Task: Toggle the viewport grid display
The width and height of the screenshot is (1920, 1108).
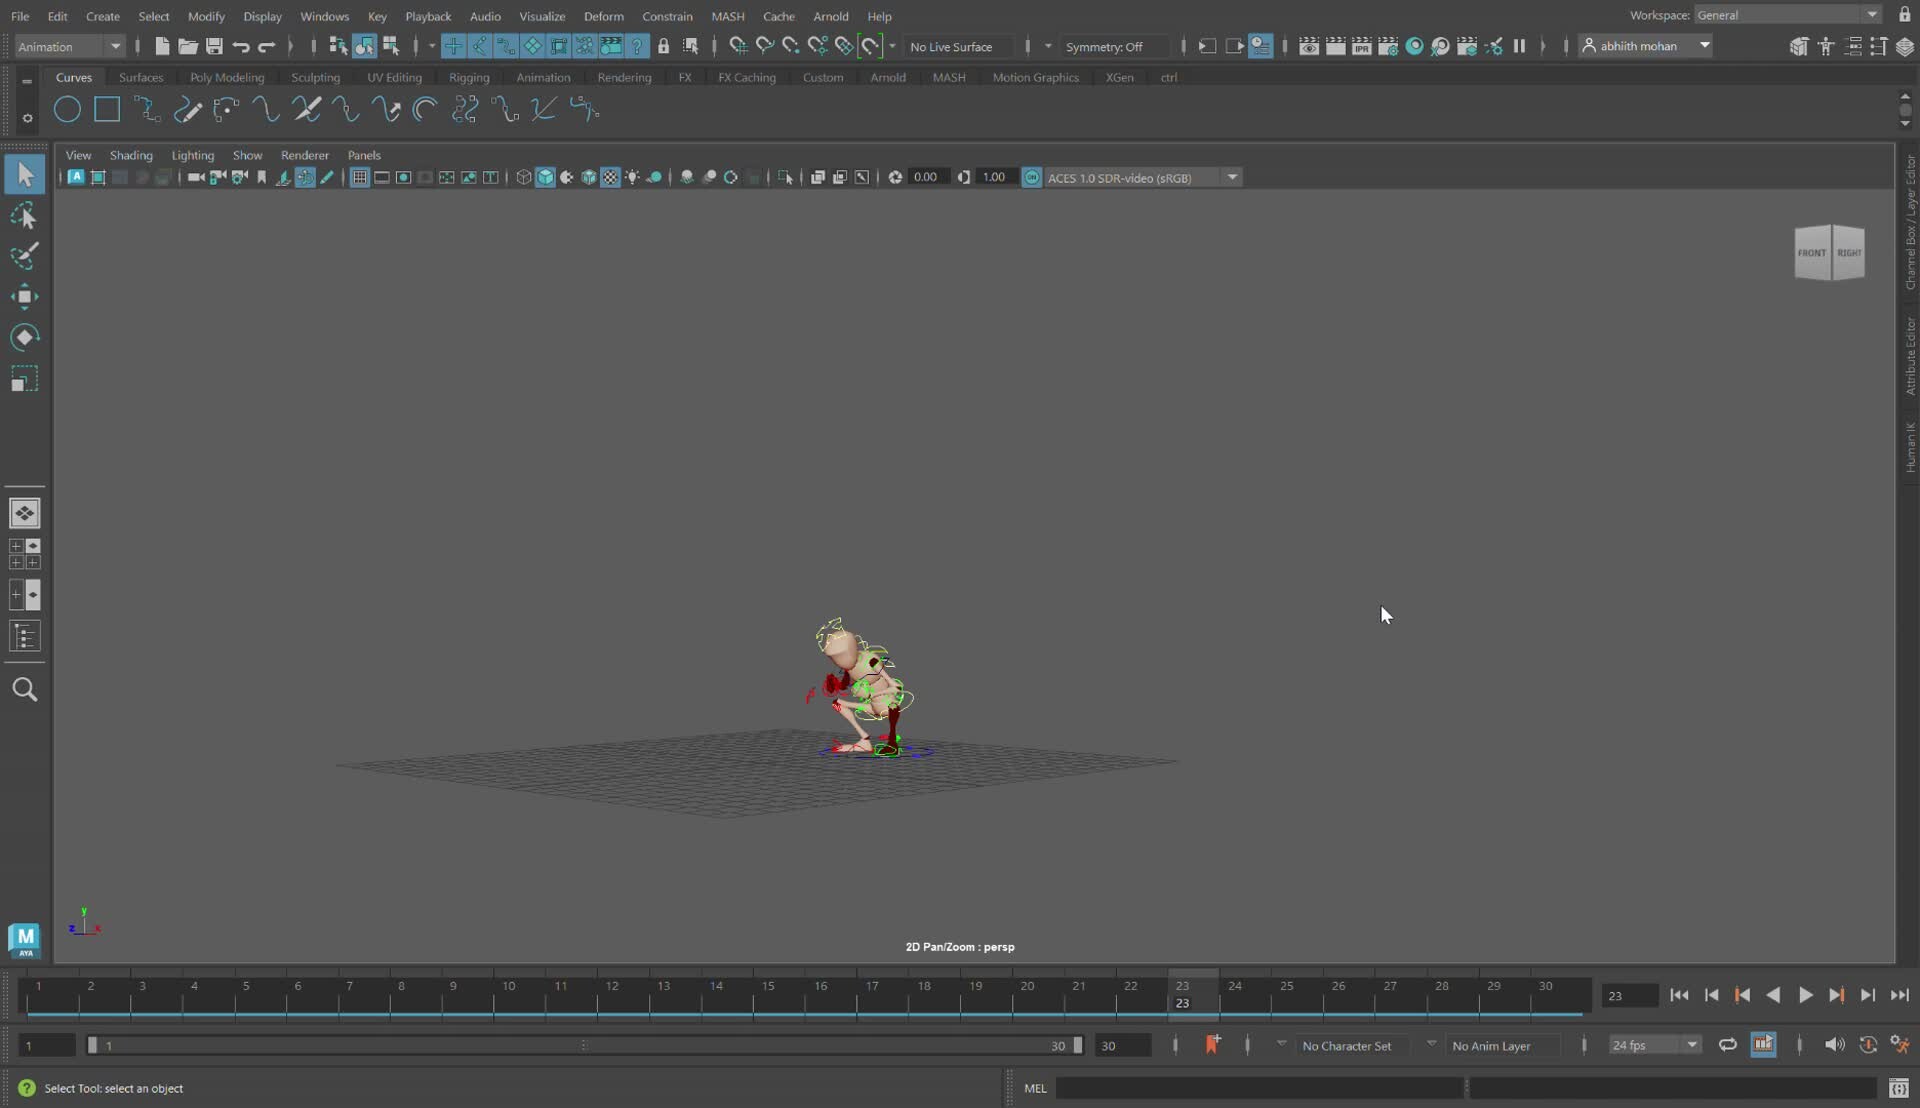Action: [359, 177]
